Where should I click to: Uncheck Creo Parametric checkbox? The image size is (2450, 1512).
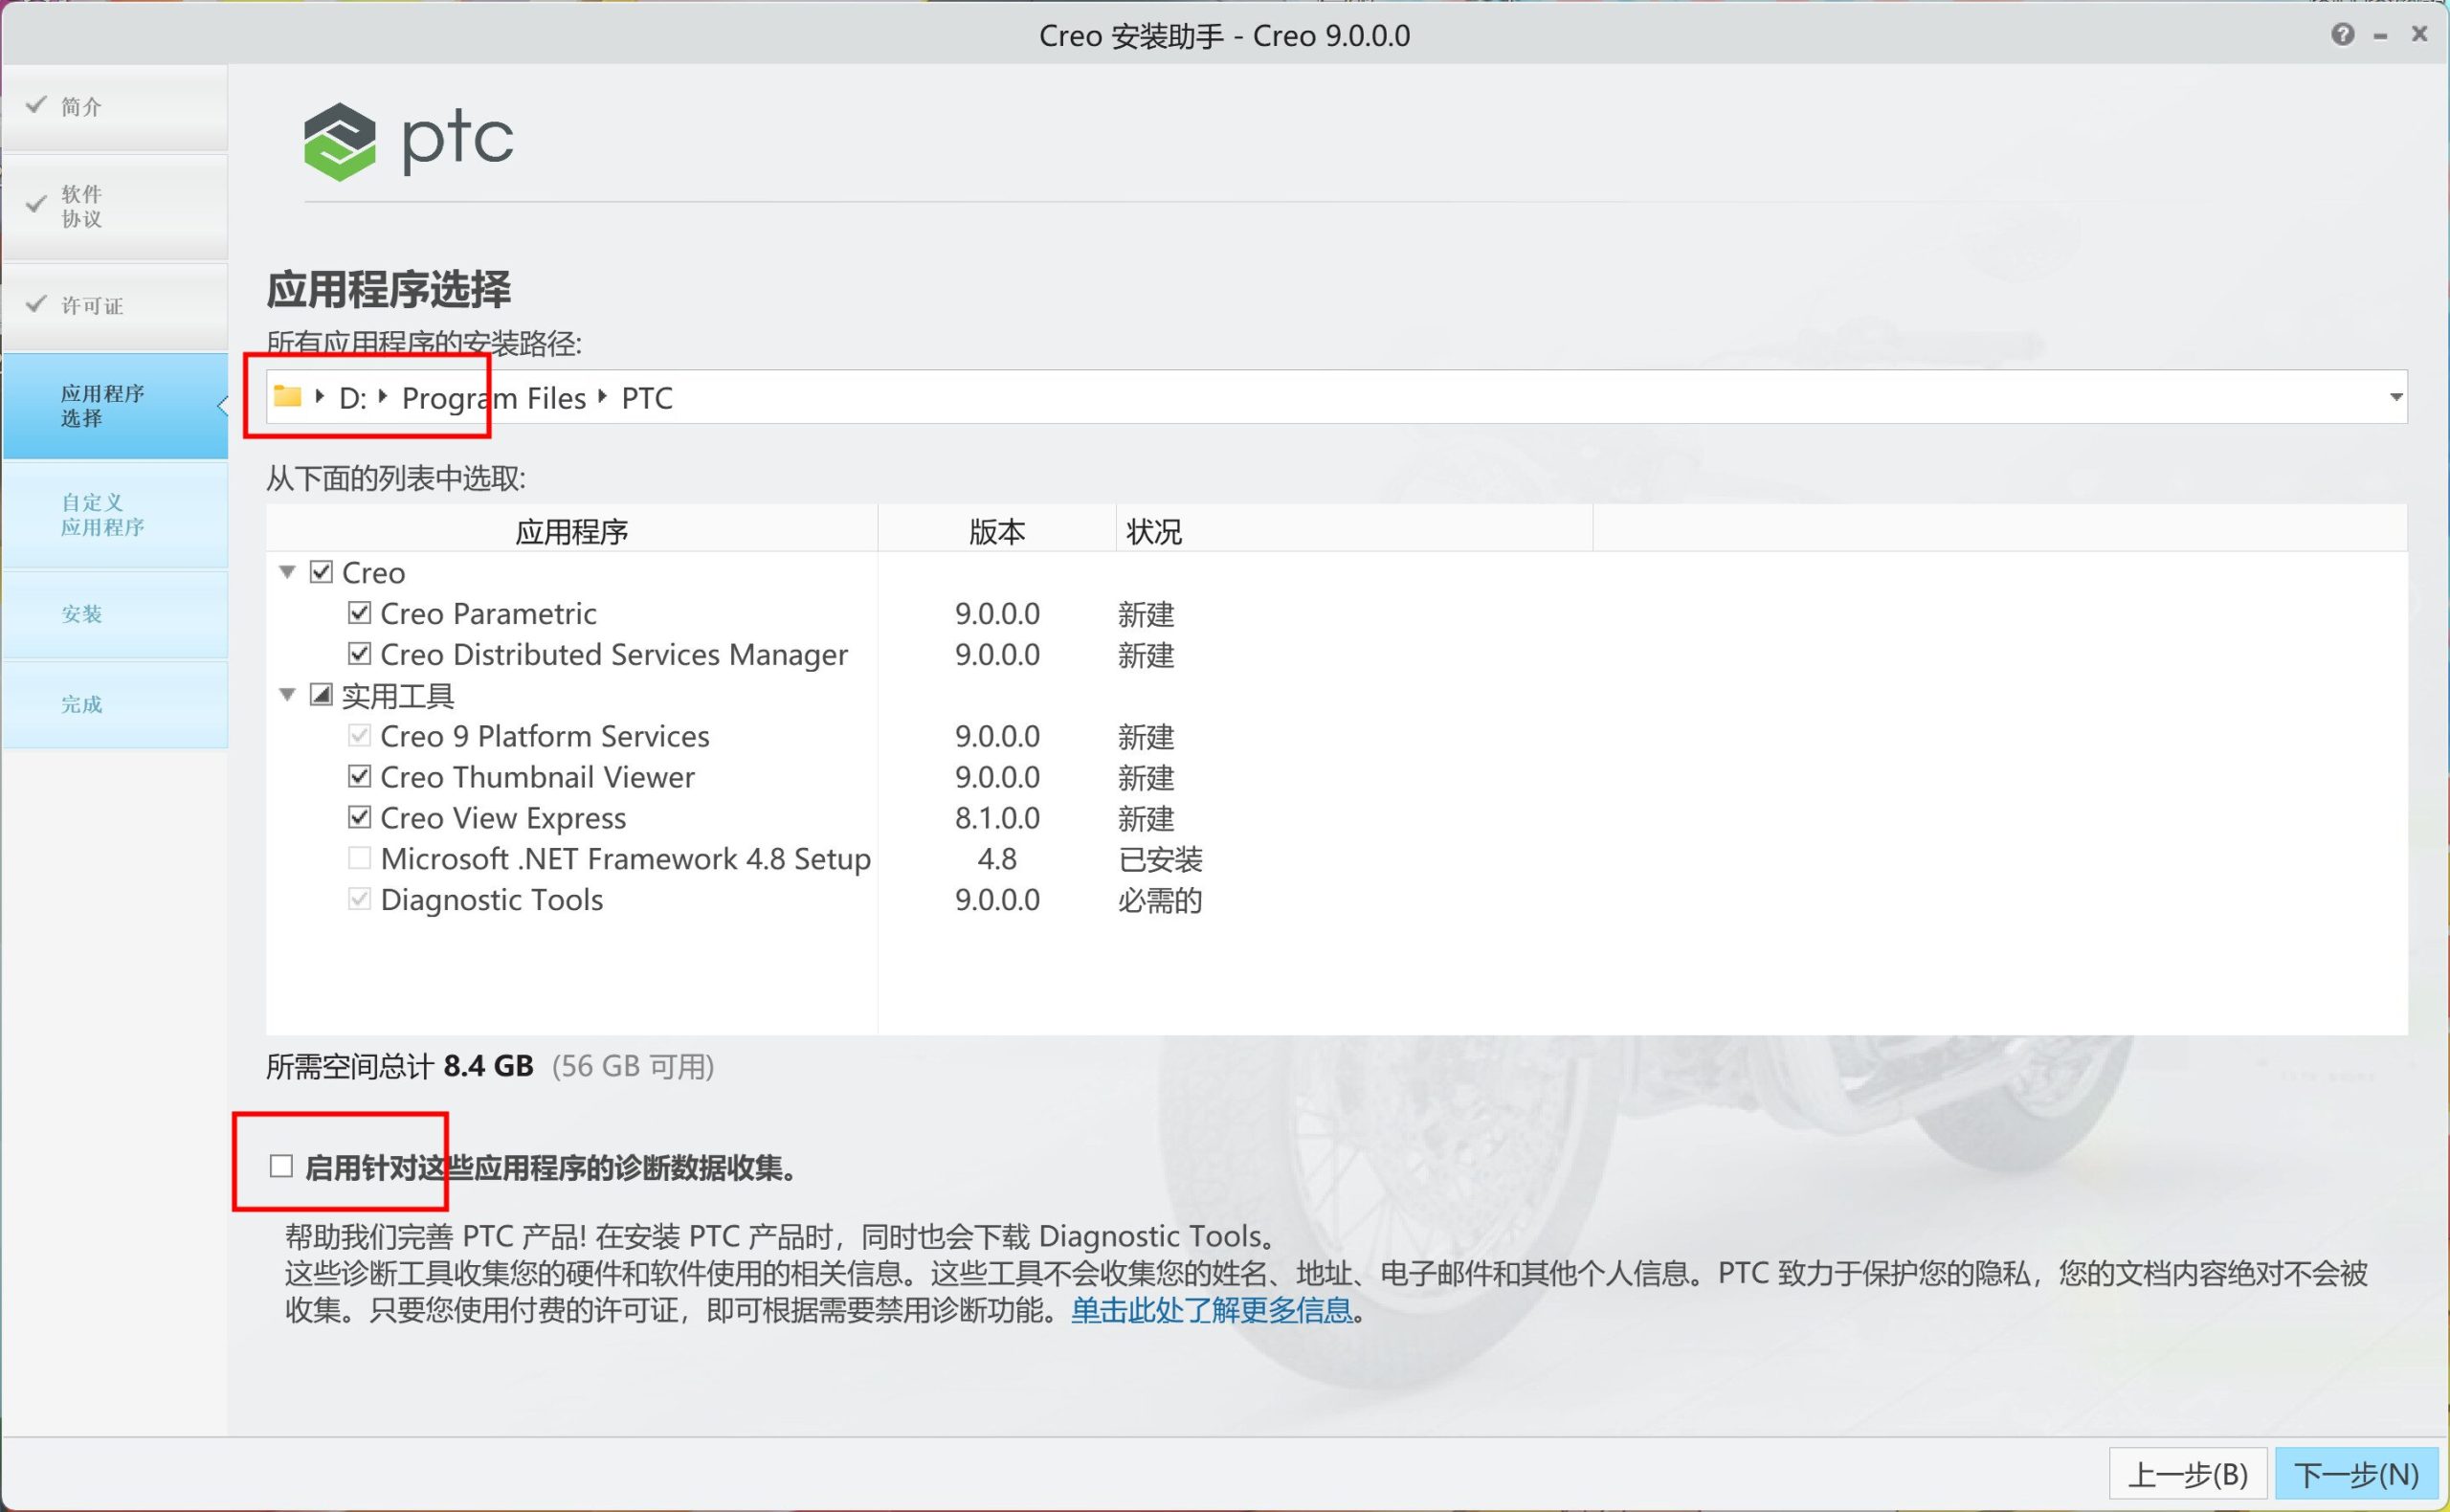[359, 612]
